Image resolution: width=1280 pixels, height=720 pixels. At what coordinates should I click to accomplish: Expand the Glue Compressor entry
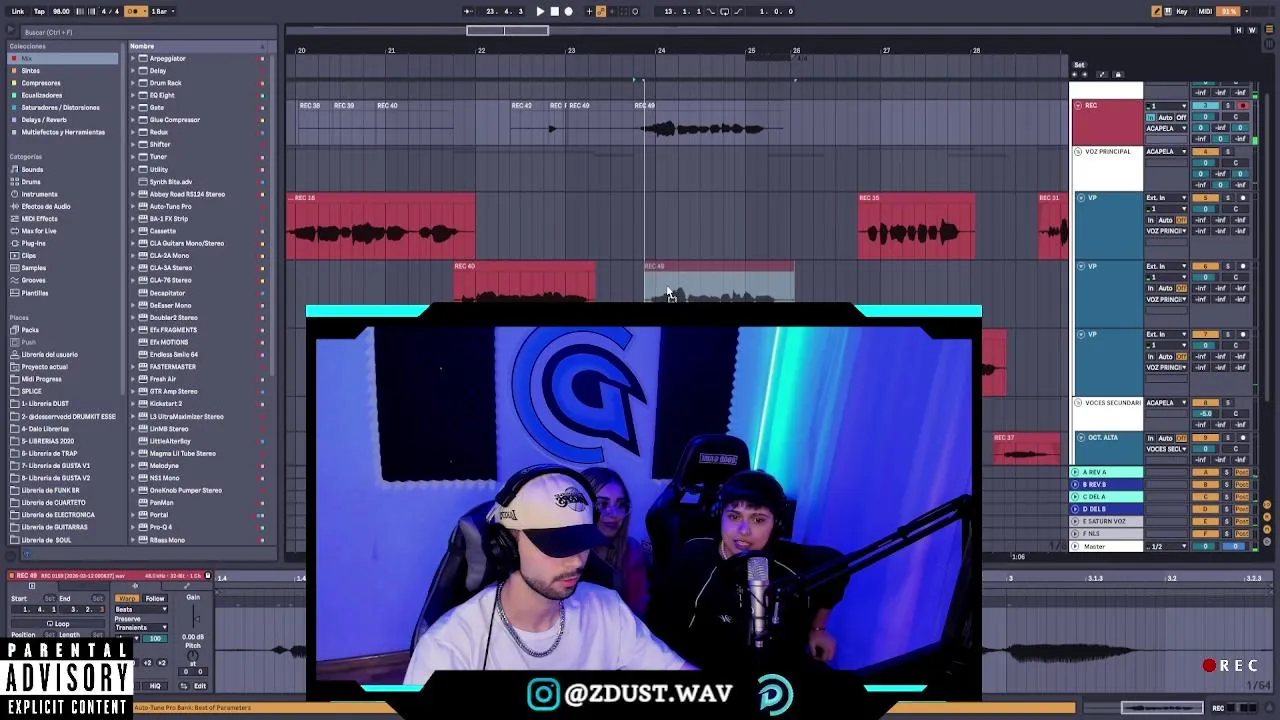point(133,120)
